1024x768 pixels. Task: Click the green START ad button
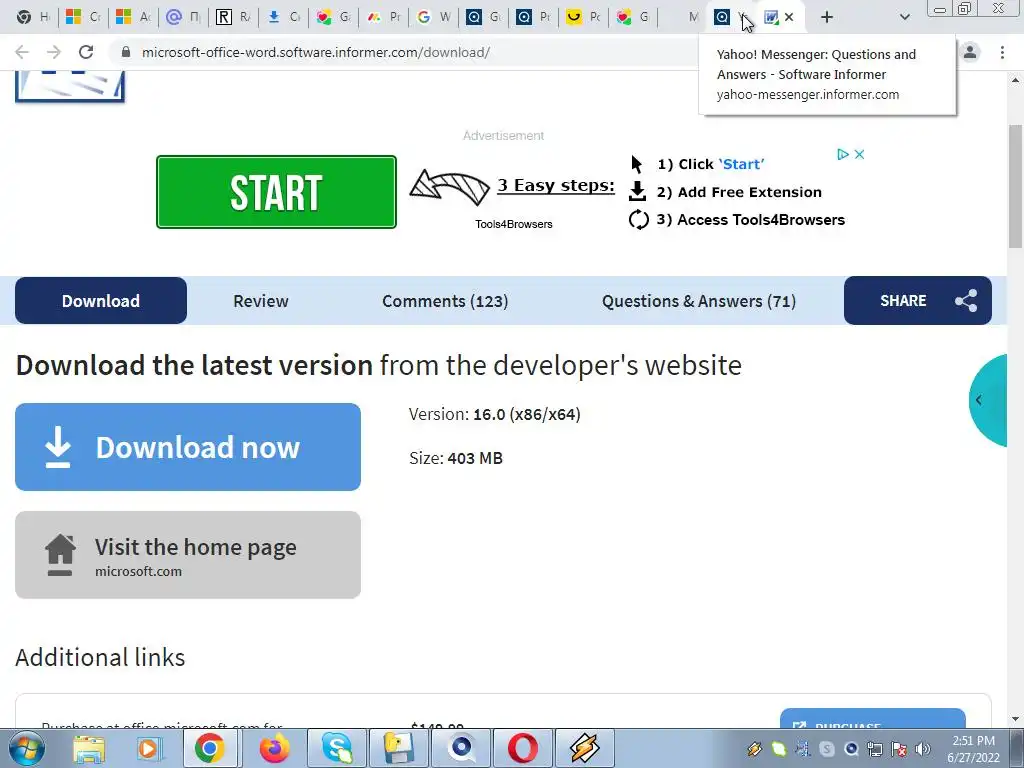pyautogui.click(x=276, y=192)
